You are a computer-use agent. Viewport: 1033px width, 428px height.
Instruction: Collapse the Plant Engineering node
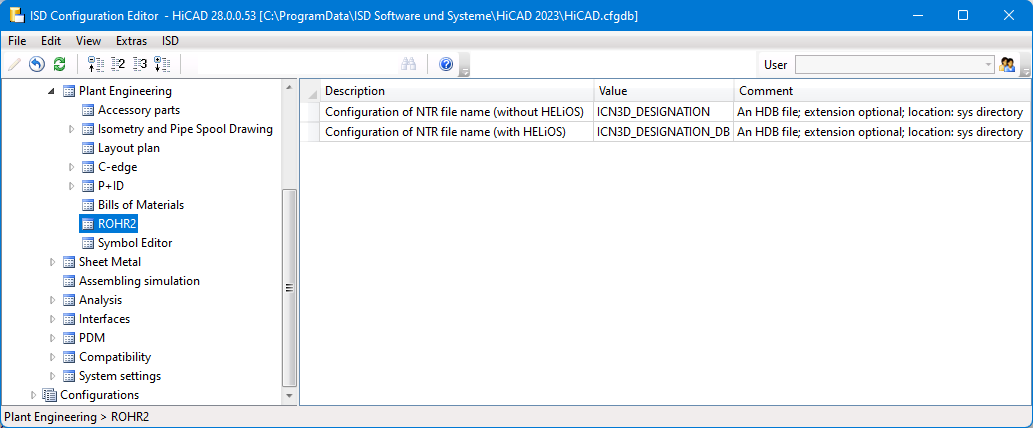[52, 92]
